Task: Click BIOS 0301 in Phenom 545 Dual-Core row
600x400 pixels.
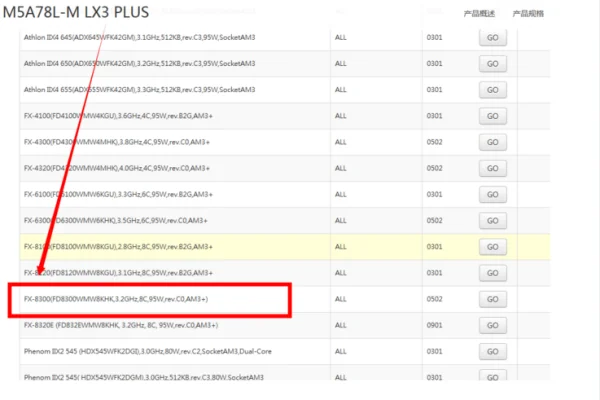Action: click(434, 351)
